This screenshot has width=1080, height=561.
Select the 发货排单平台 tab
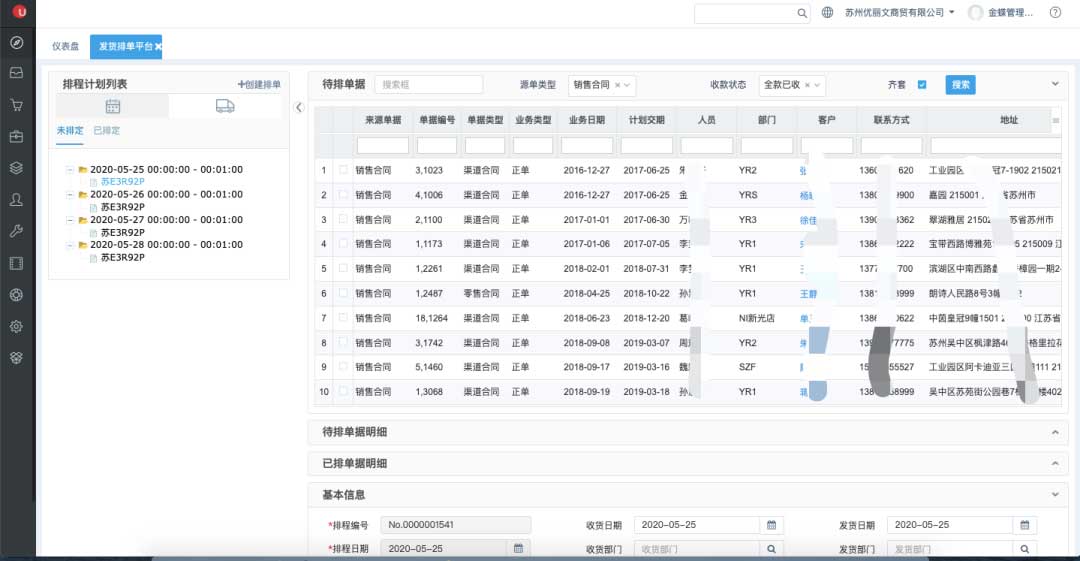(125, 47)
